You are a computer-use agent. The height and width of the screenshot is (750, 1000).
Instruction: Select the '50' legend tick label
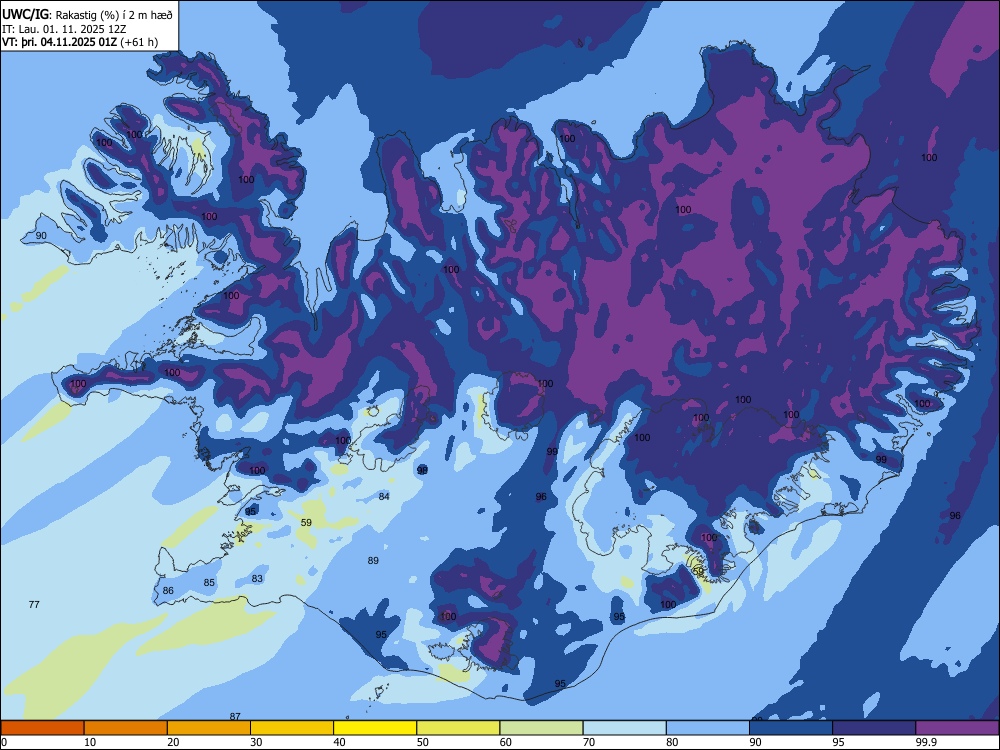[x=422, y=742]
